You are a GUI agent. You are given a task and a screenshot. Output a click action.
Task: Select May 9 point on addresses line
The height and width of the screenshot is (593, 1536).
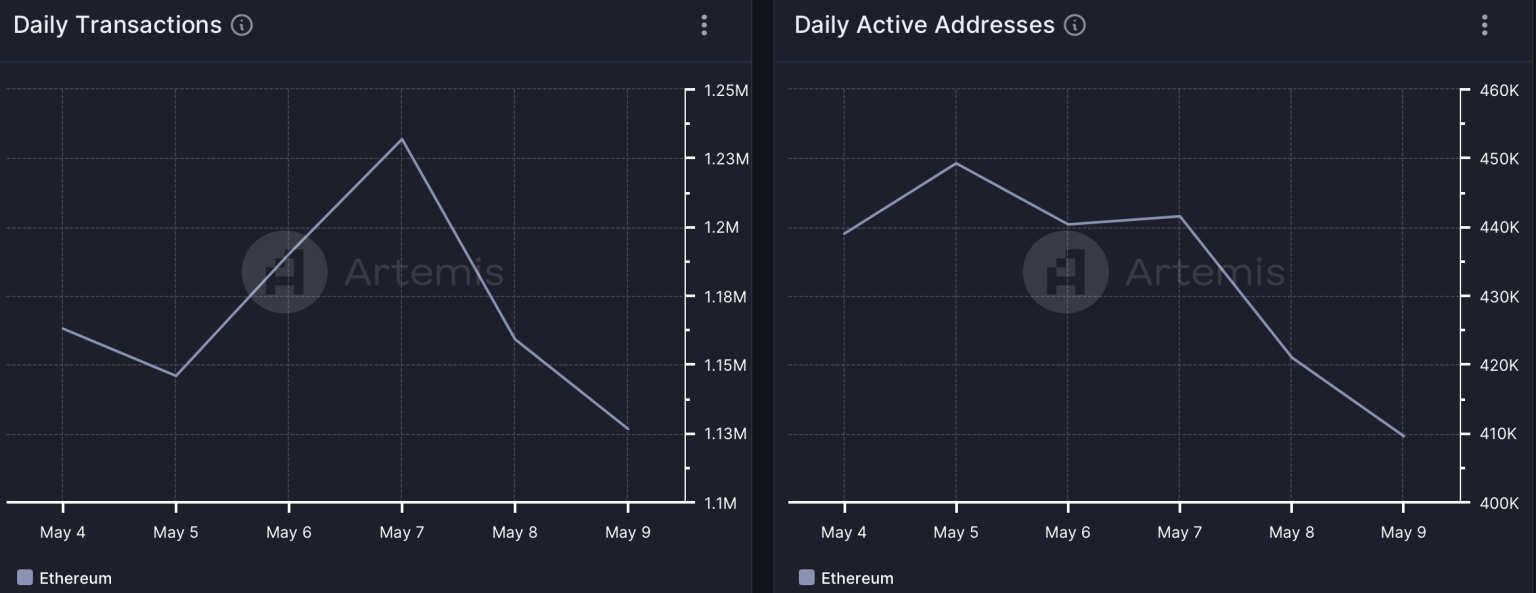1403,436
